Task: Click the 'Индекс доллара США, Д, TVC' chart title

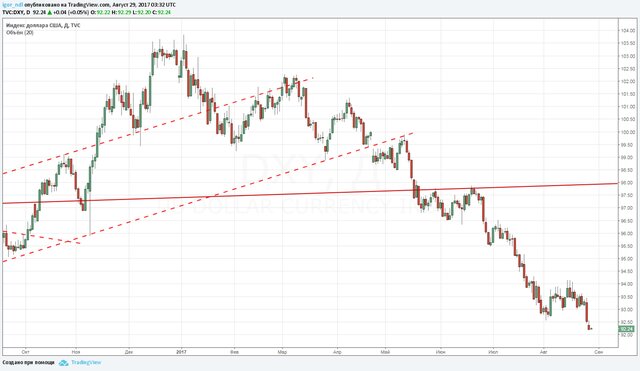Action: point(43,25)
